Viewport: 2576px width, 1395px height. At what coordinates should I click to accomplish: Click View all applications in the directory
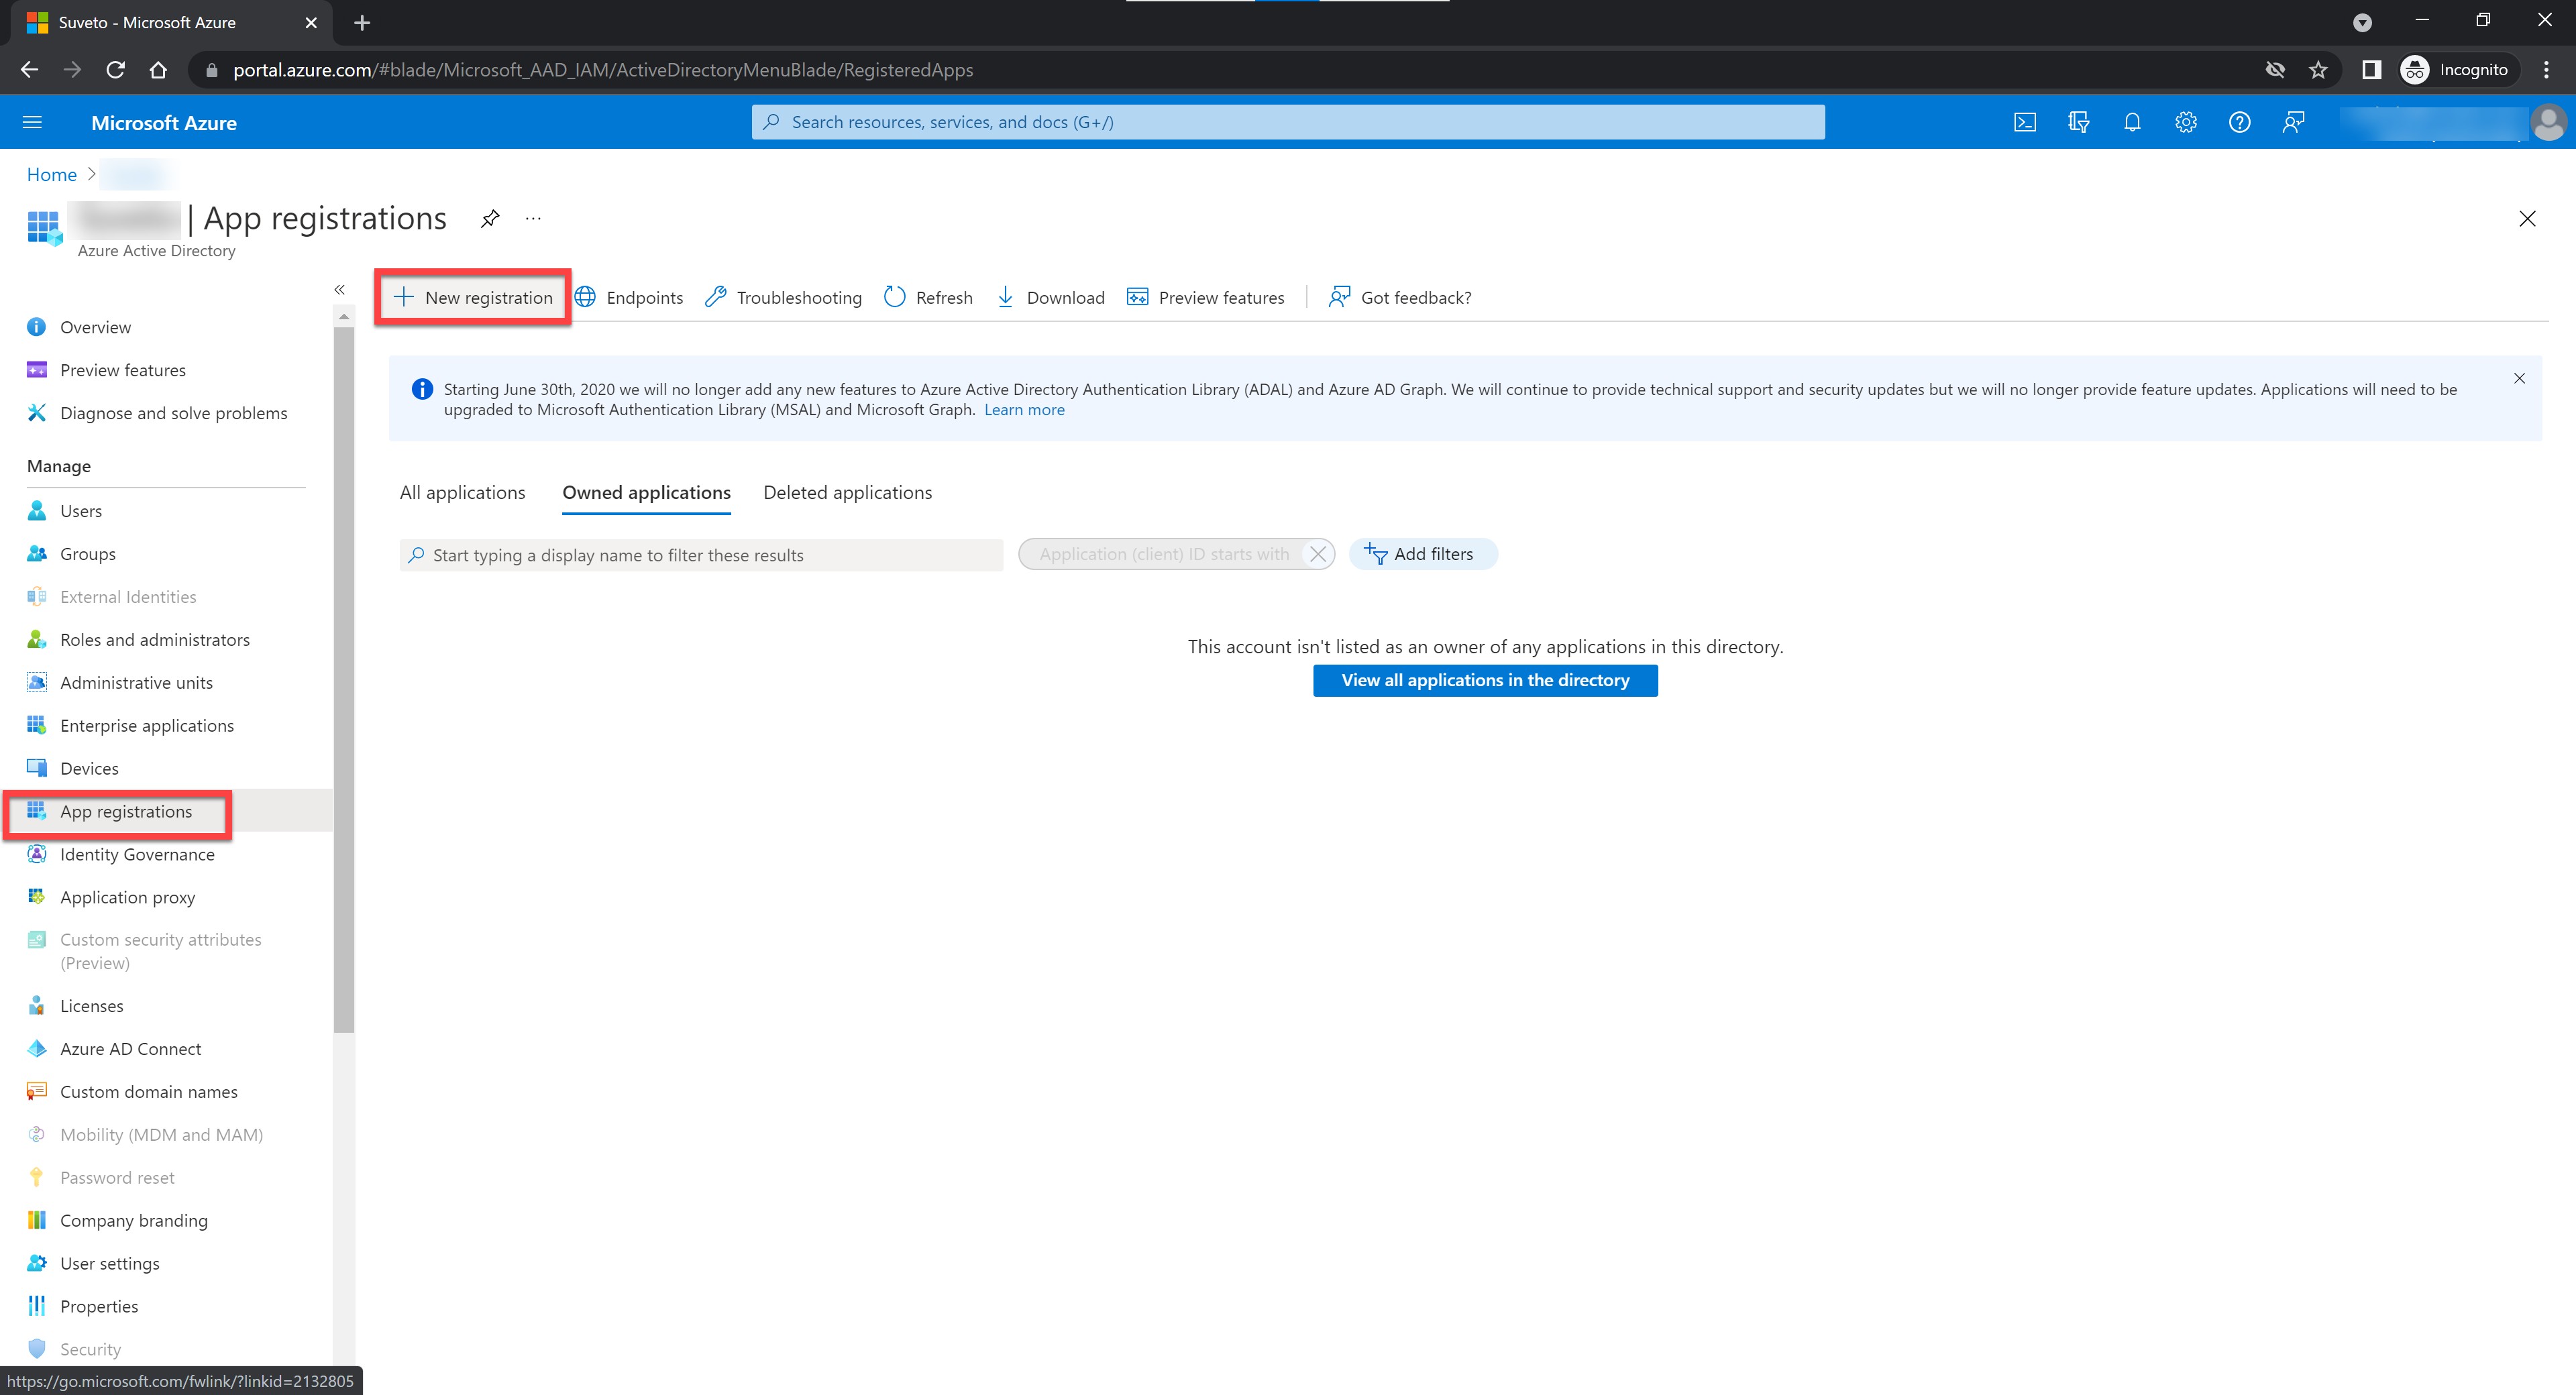(1484, 680)
